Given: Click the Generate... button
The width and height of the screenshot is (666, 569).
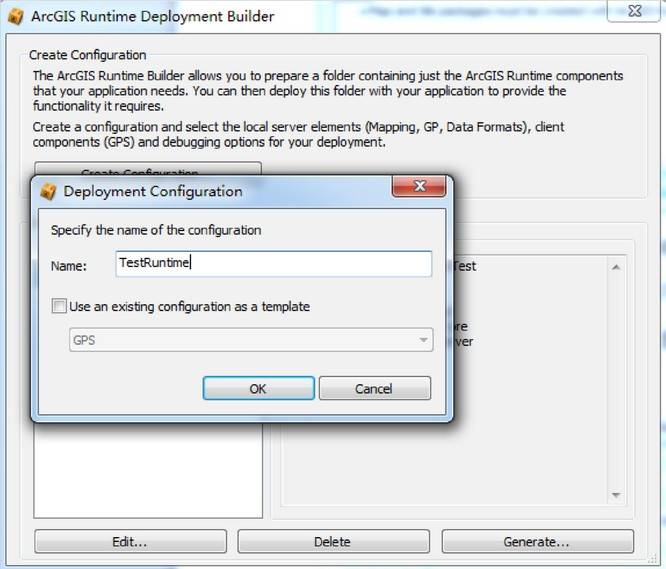Looking at the screenshot, I should tap(537, 541).
